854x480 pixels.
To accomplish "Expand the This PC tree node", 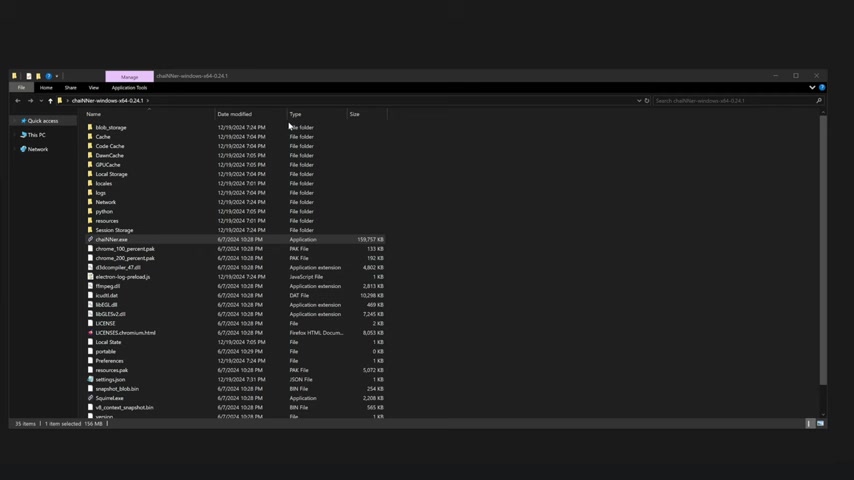I will (x=15, y=135).
